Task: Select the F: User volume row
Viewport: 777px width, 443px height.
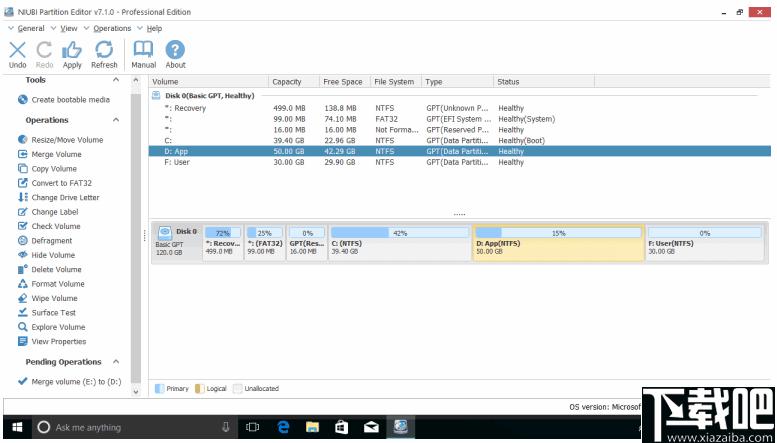Action: [x=460, y=162]
